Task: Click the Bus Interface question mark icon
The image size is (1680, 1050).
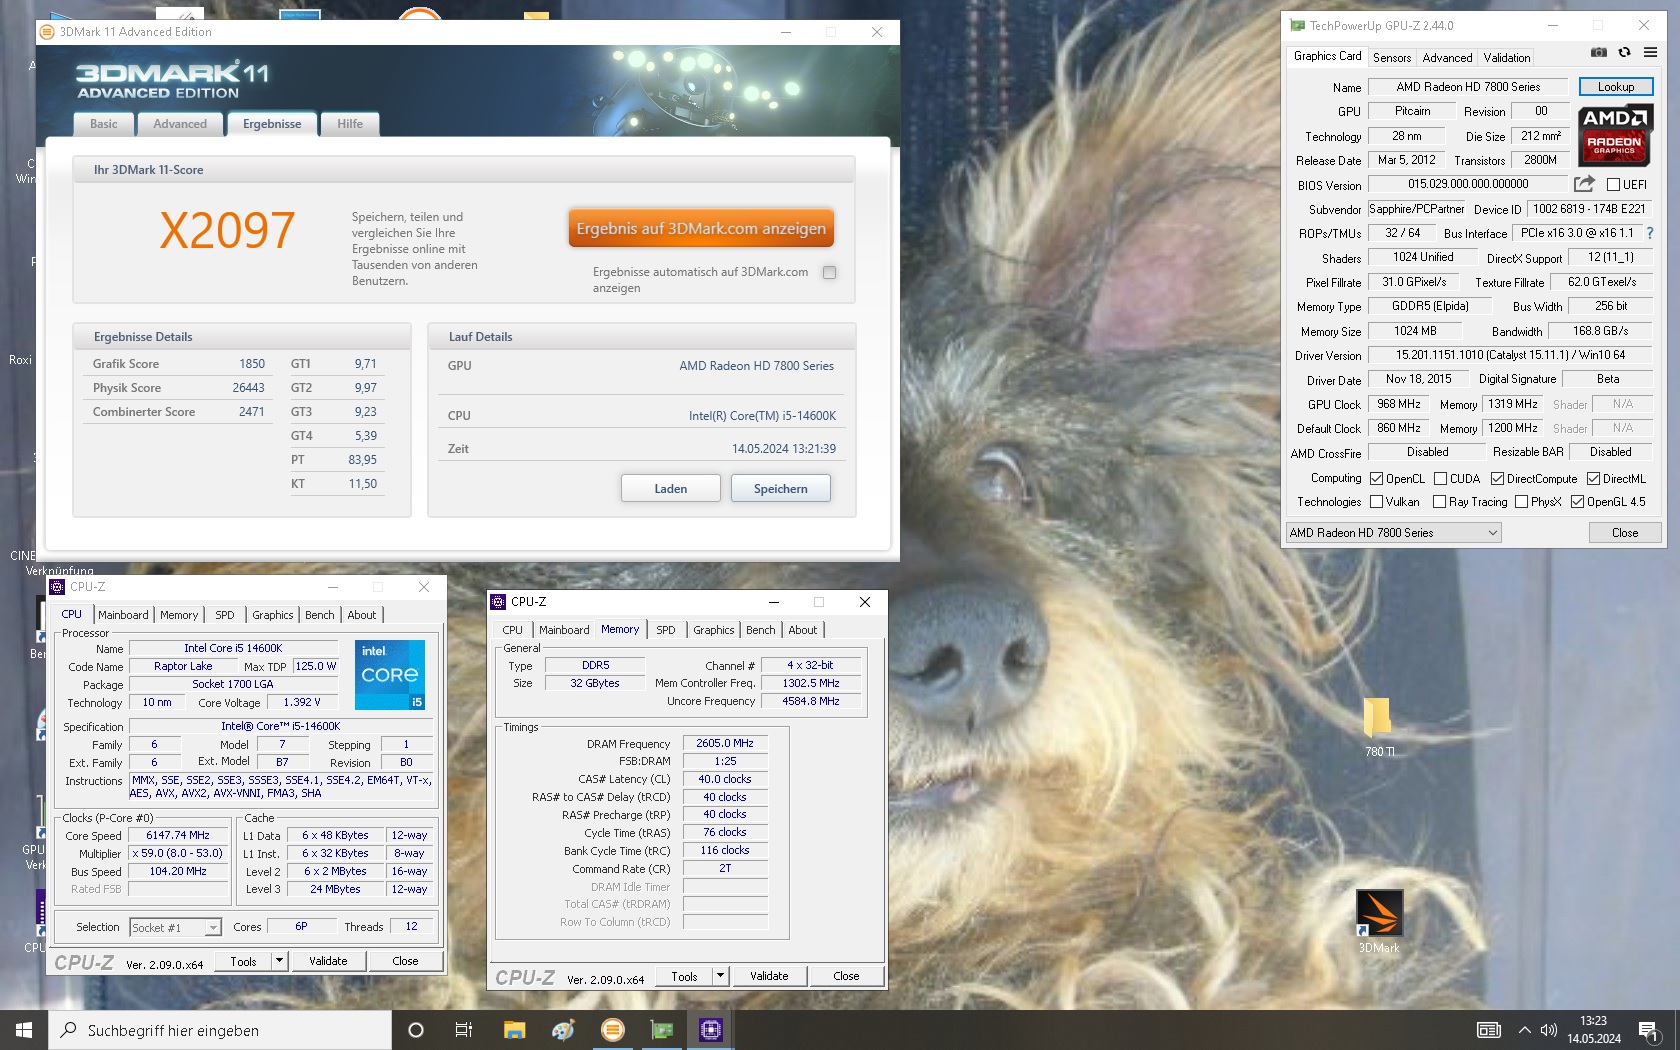Action: (1650, 233)
